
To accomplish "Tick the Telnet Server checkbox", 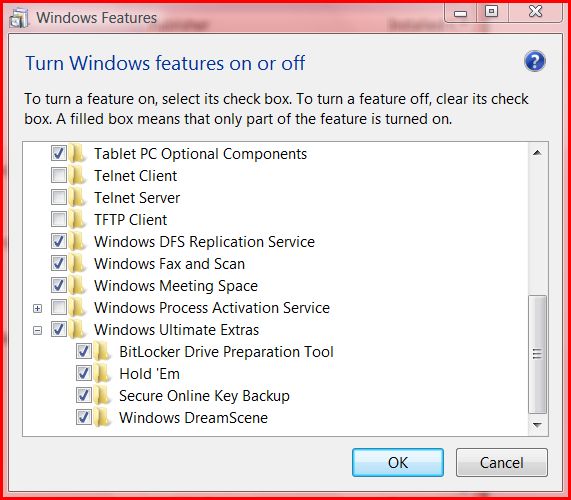I will 59,198.
